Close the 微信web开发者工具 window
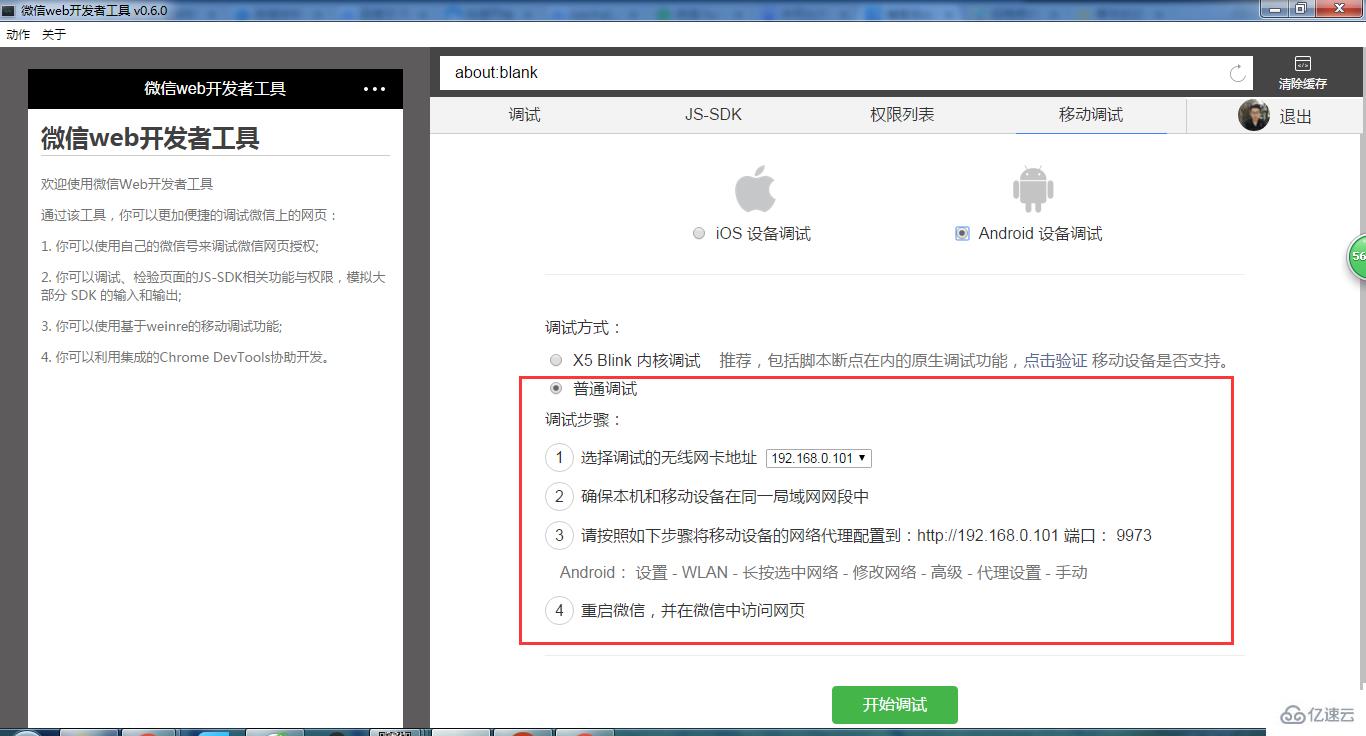The width and height of the screenshot is (1366, 736). click(x=1338, y=8)
